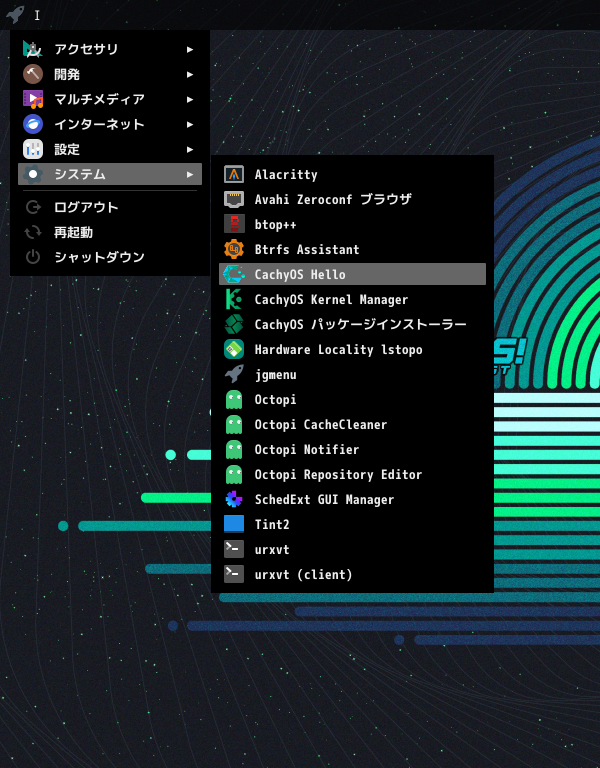The image size is (600, 768).
Task: Start Octopi Notifier
Action: coord(307,450)
